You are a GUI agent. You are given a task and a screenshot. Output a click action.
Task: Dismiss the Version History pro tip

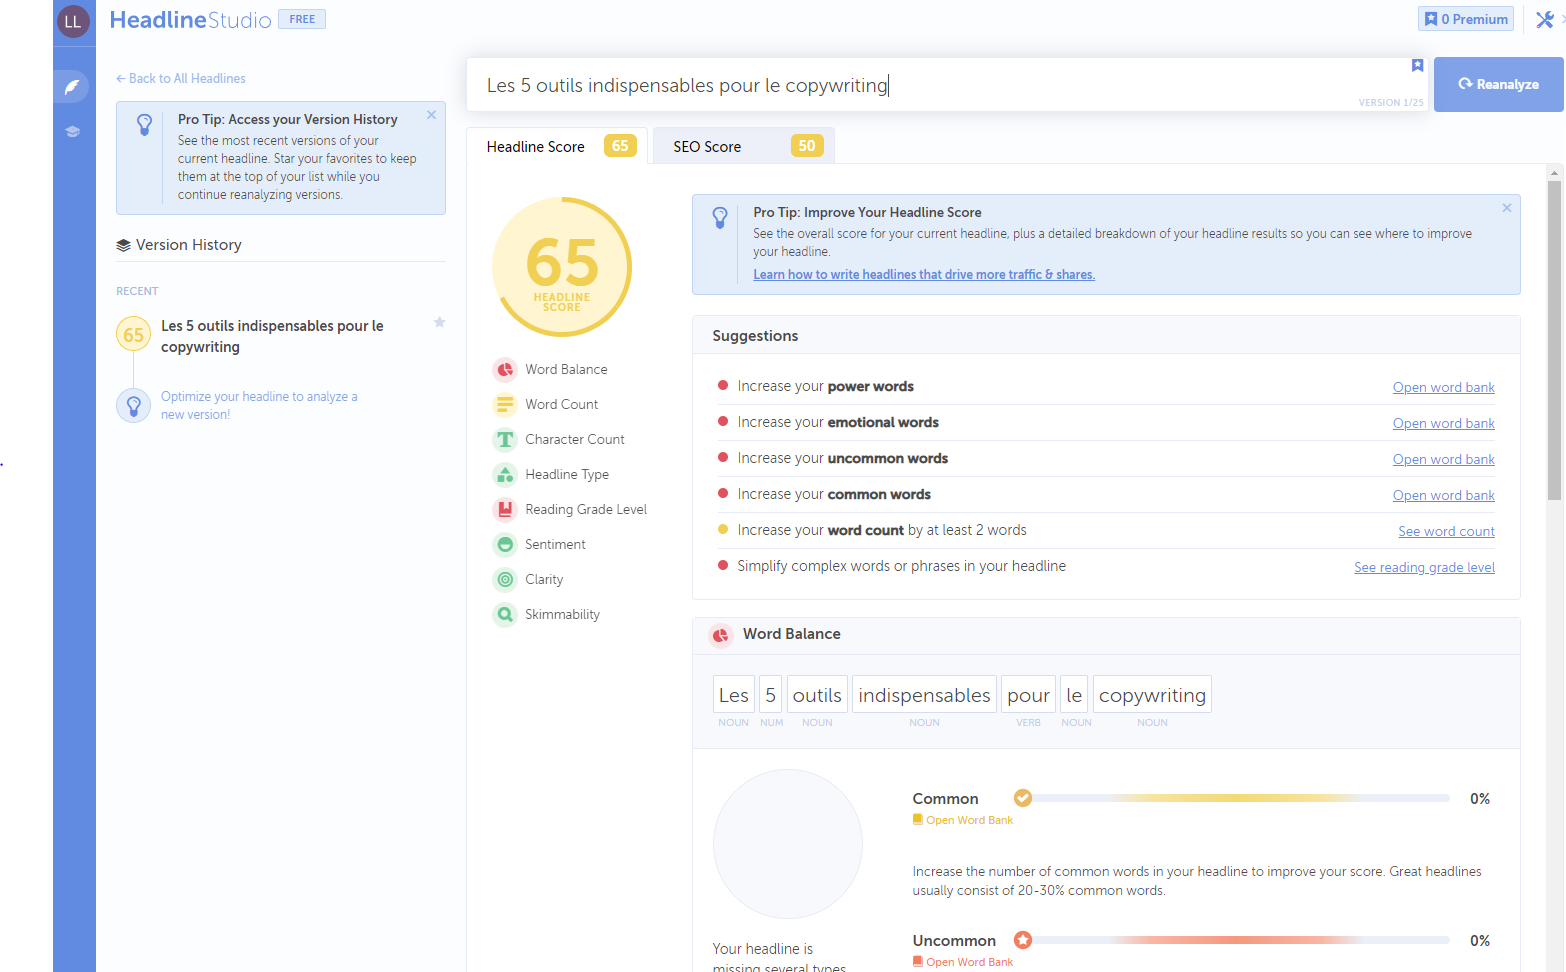point(431,115)
